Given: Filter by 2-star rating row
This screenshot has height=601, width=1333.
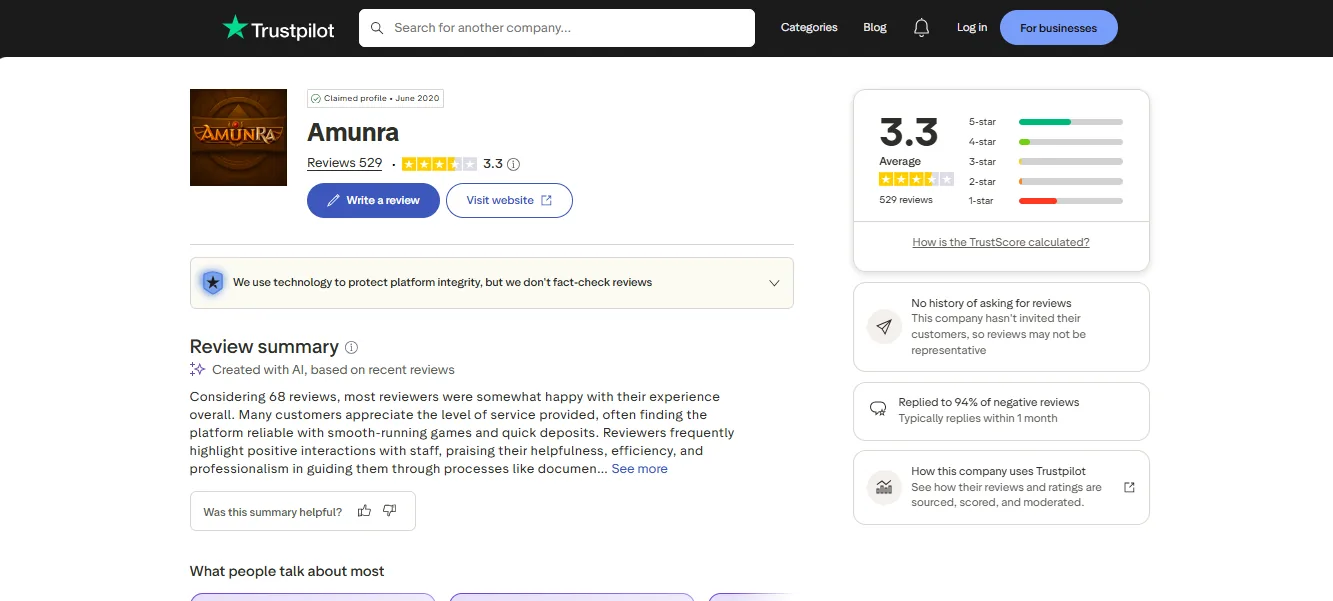Looking at the screenshot, I should point(1045,182).
